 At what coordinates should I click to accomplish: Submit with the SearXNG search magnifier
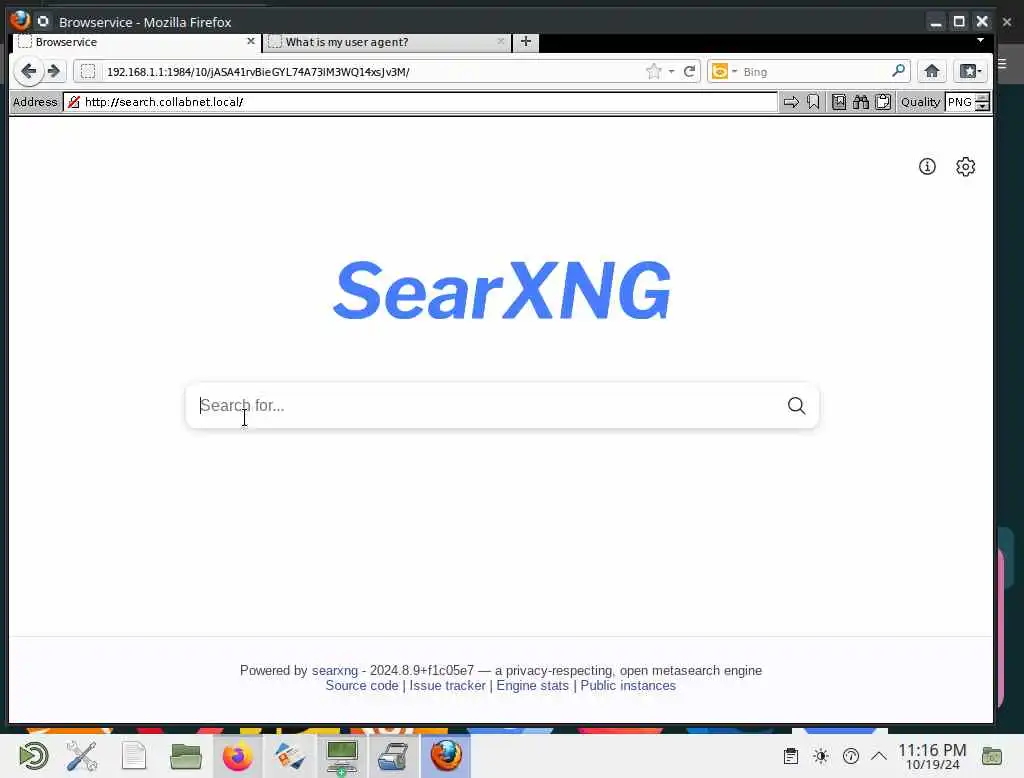796,406
